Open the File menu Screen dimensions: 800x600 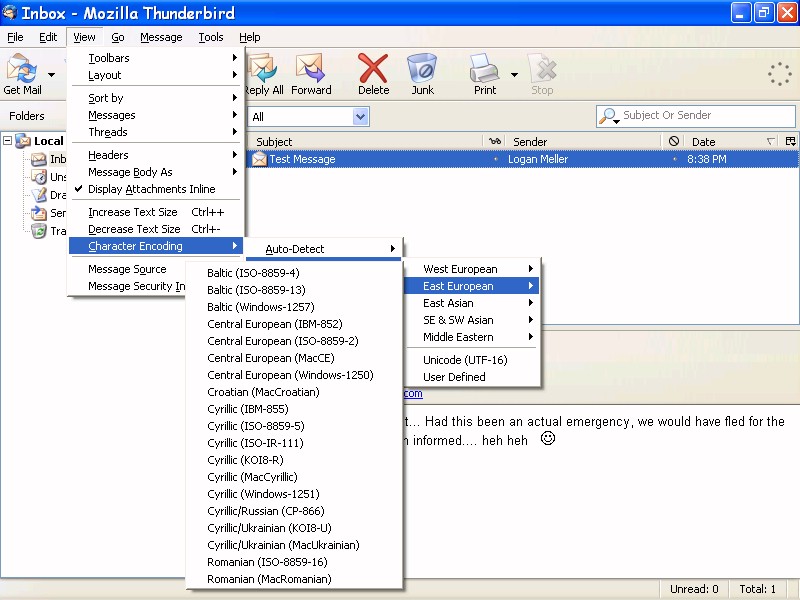tap(15, 37)
